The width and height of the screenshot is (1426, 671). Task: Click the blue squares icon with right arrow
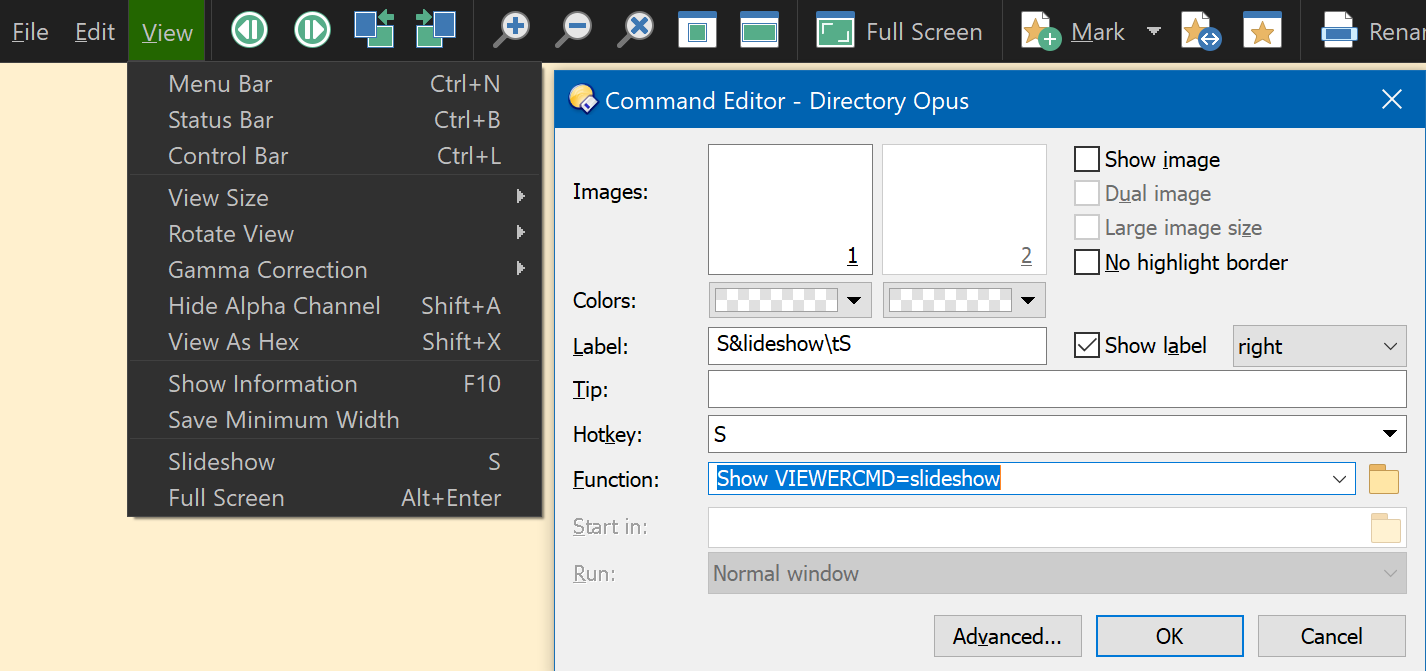click(x=436, y=30)
